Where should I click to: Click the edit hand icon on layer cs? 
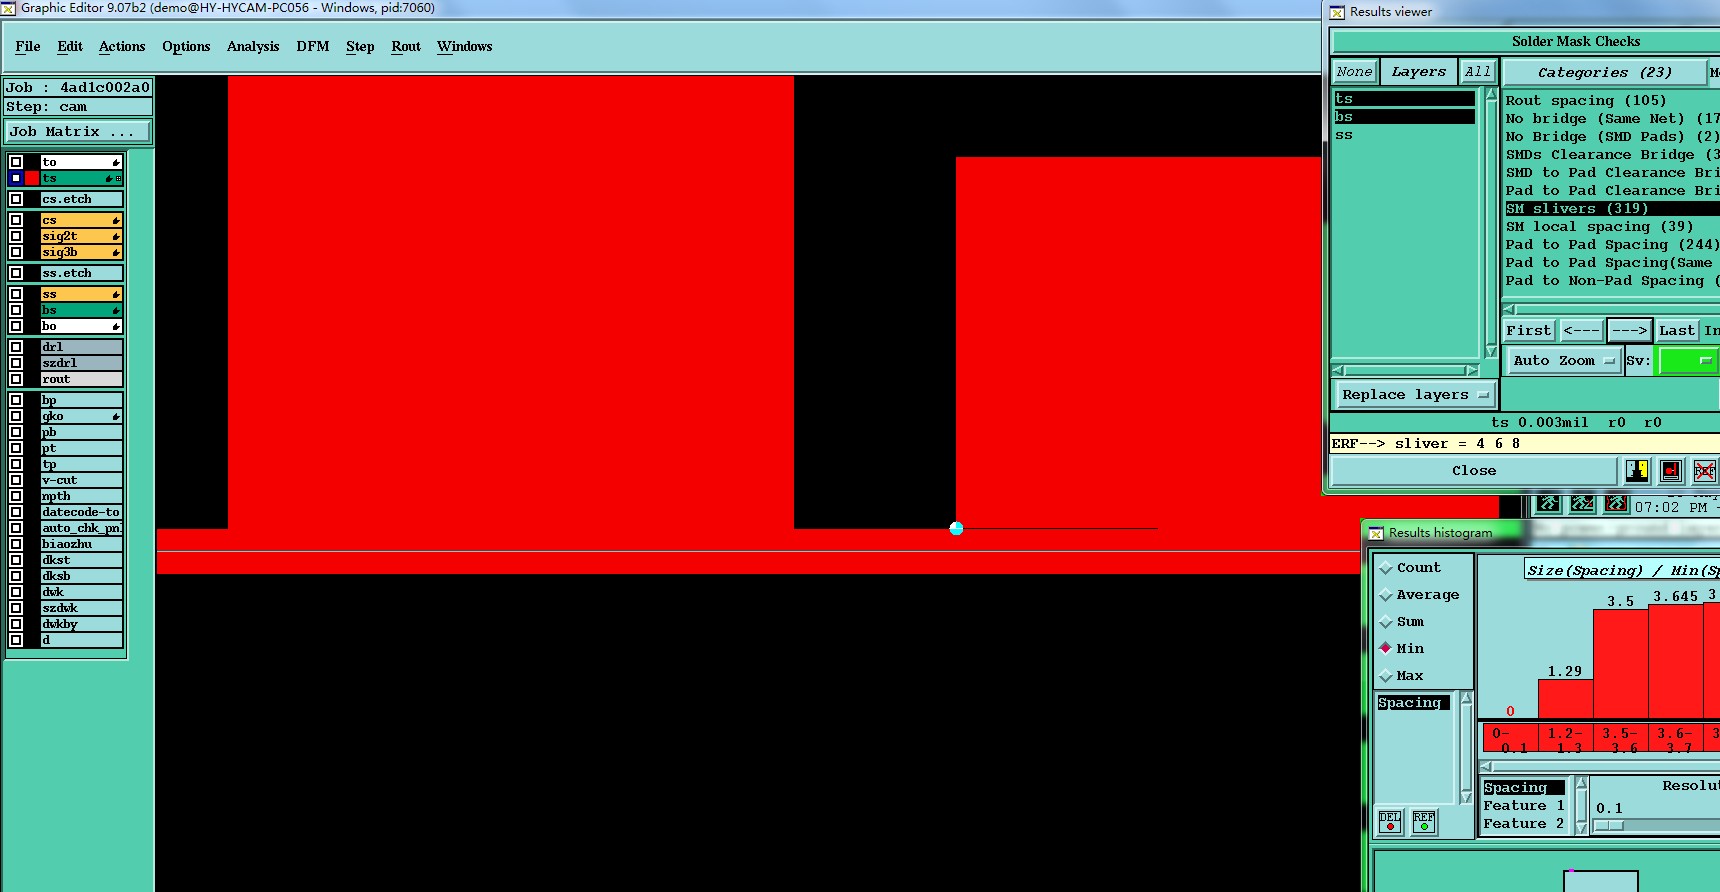116,220
